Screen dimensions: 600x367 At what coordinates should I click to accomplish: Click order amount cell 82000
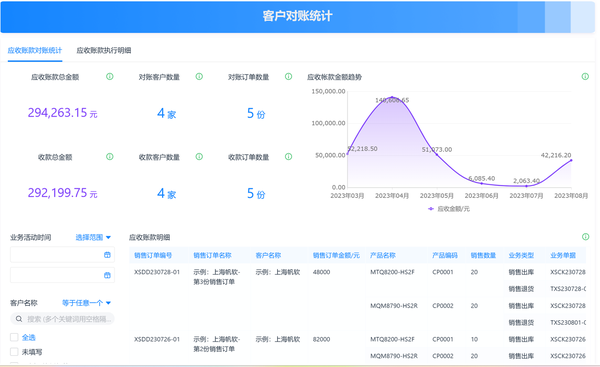pos(321,339)
